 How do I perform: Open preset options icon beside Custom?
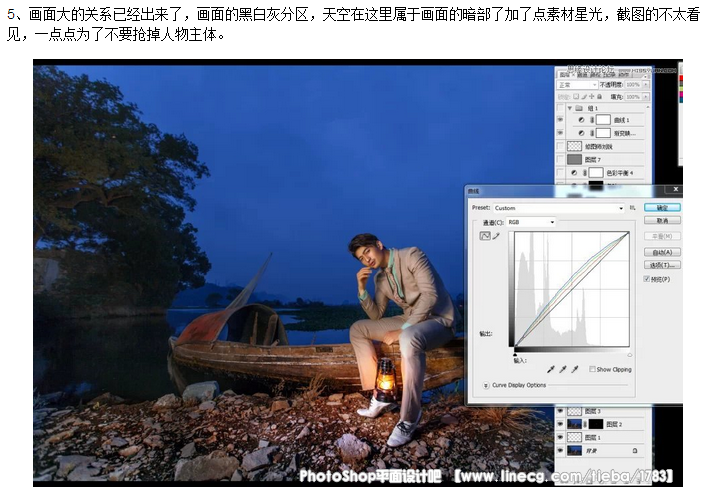[x=633, y=208]
